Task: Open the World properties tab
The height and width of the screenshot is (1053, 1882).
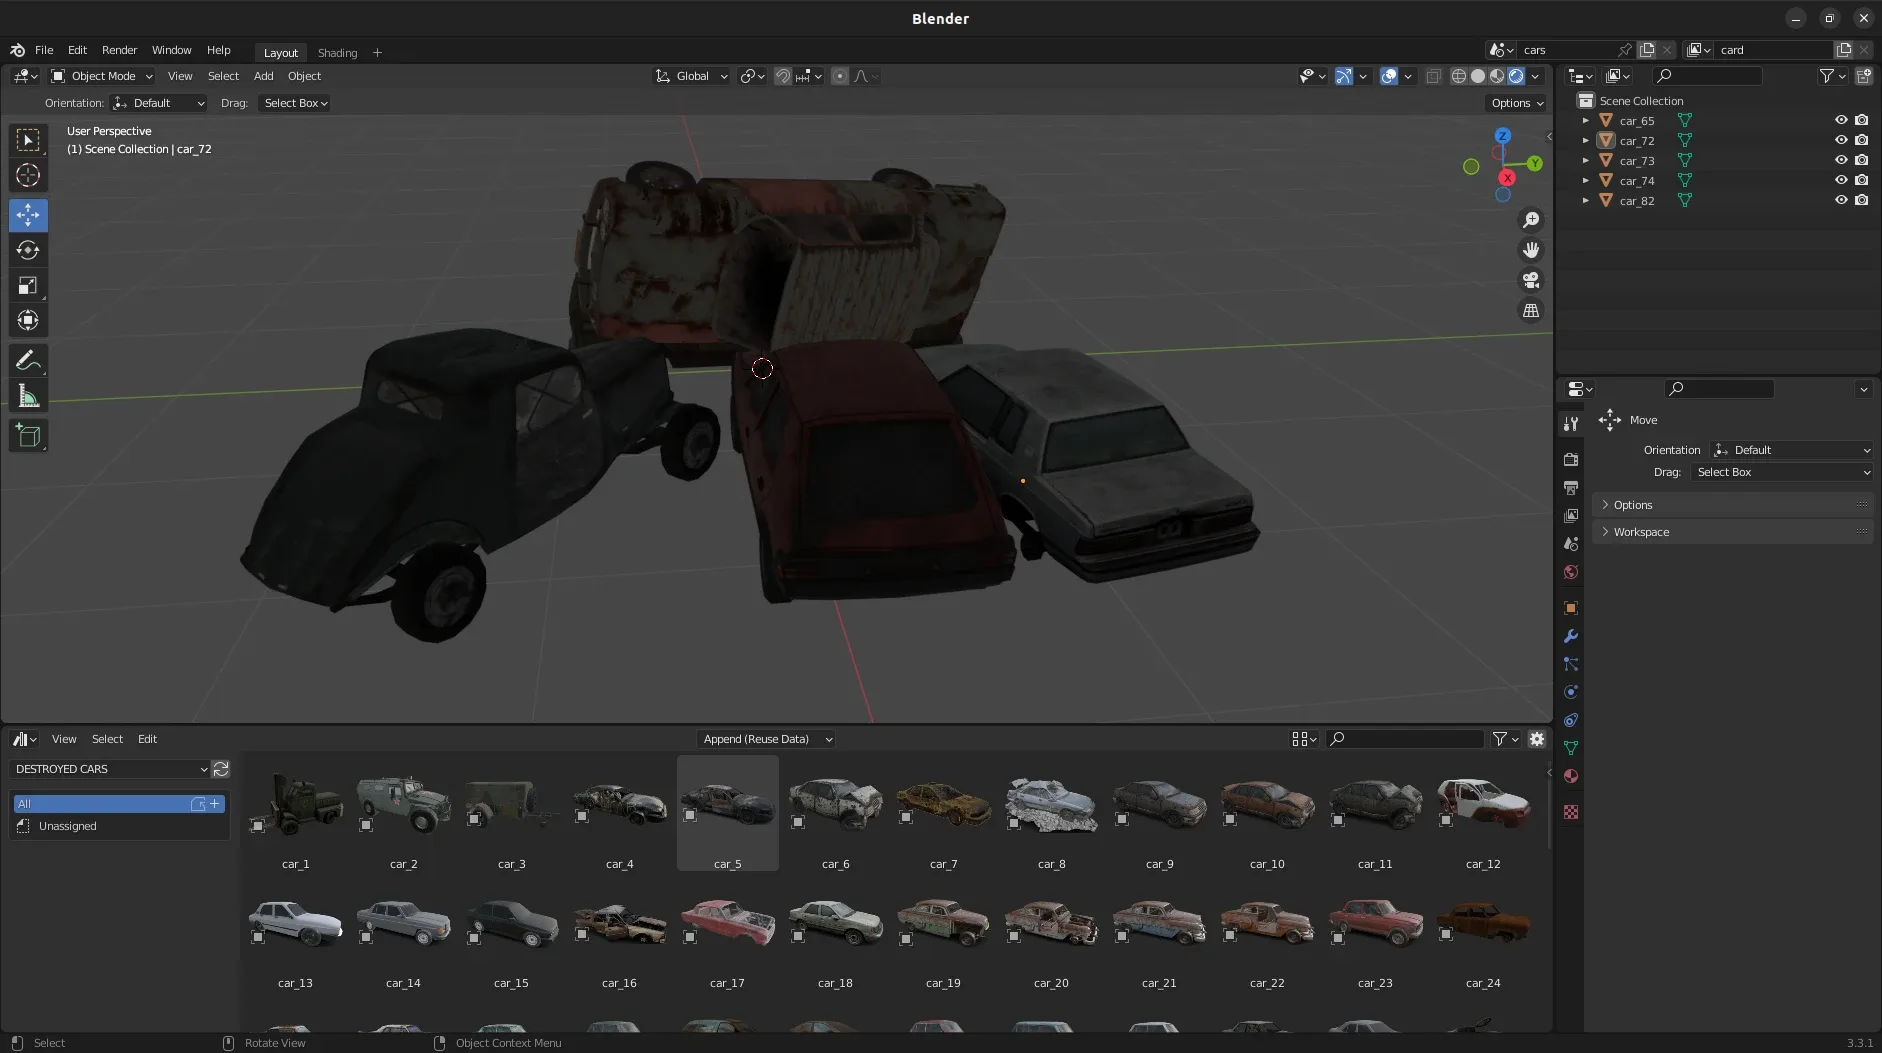Action: pos(1571,572)
